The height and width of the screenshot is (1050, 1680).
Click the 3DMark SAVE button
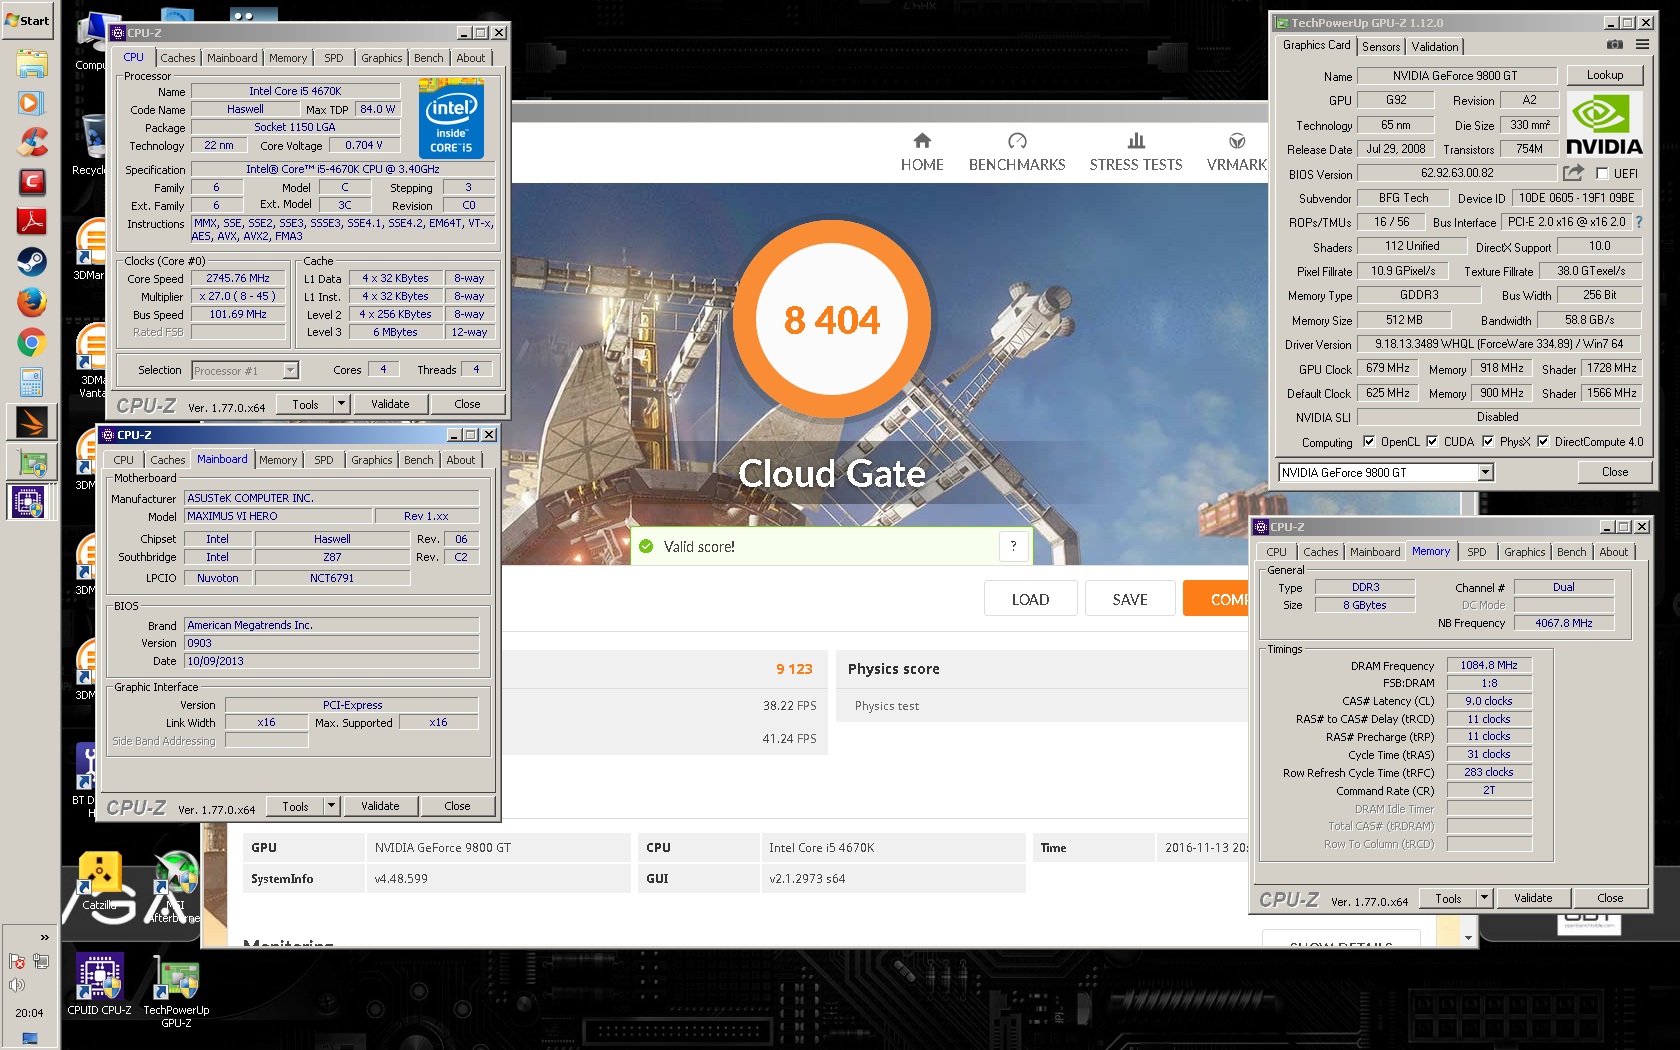1130,599
